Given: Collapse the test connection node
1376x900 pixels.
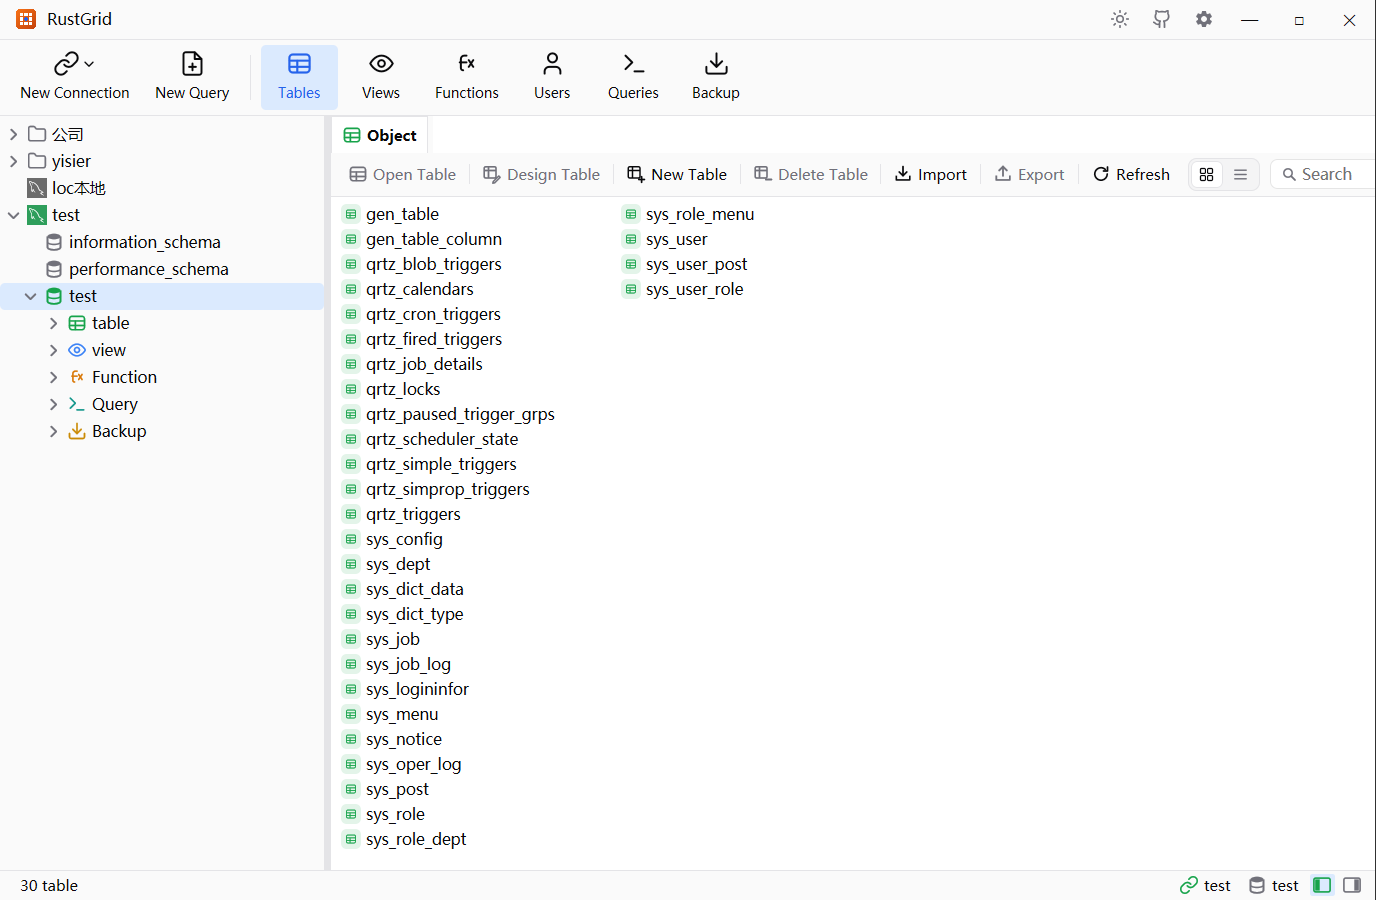Looking at the screenshot, I should tap(13, 215).
